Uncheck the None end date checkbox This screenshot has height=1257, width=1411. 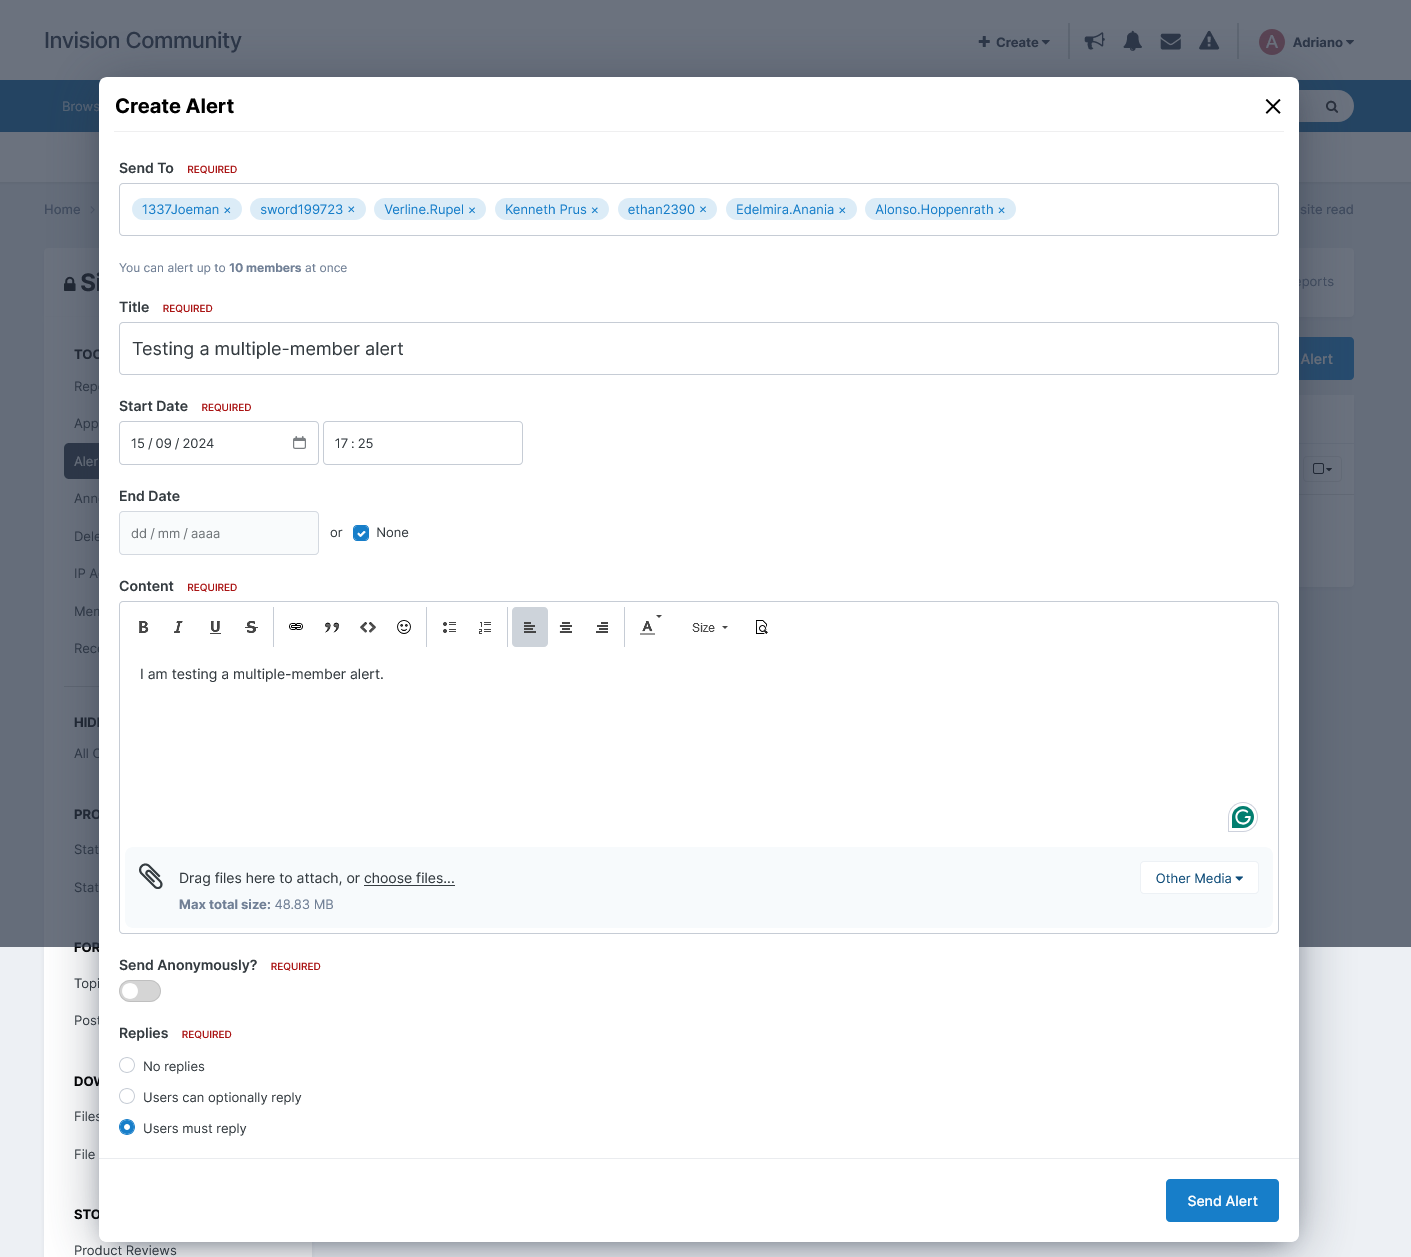click(361, 533)
